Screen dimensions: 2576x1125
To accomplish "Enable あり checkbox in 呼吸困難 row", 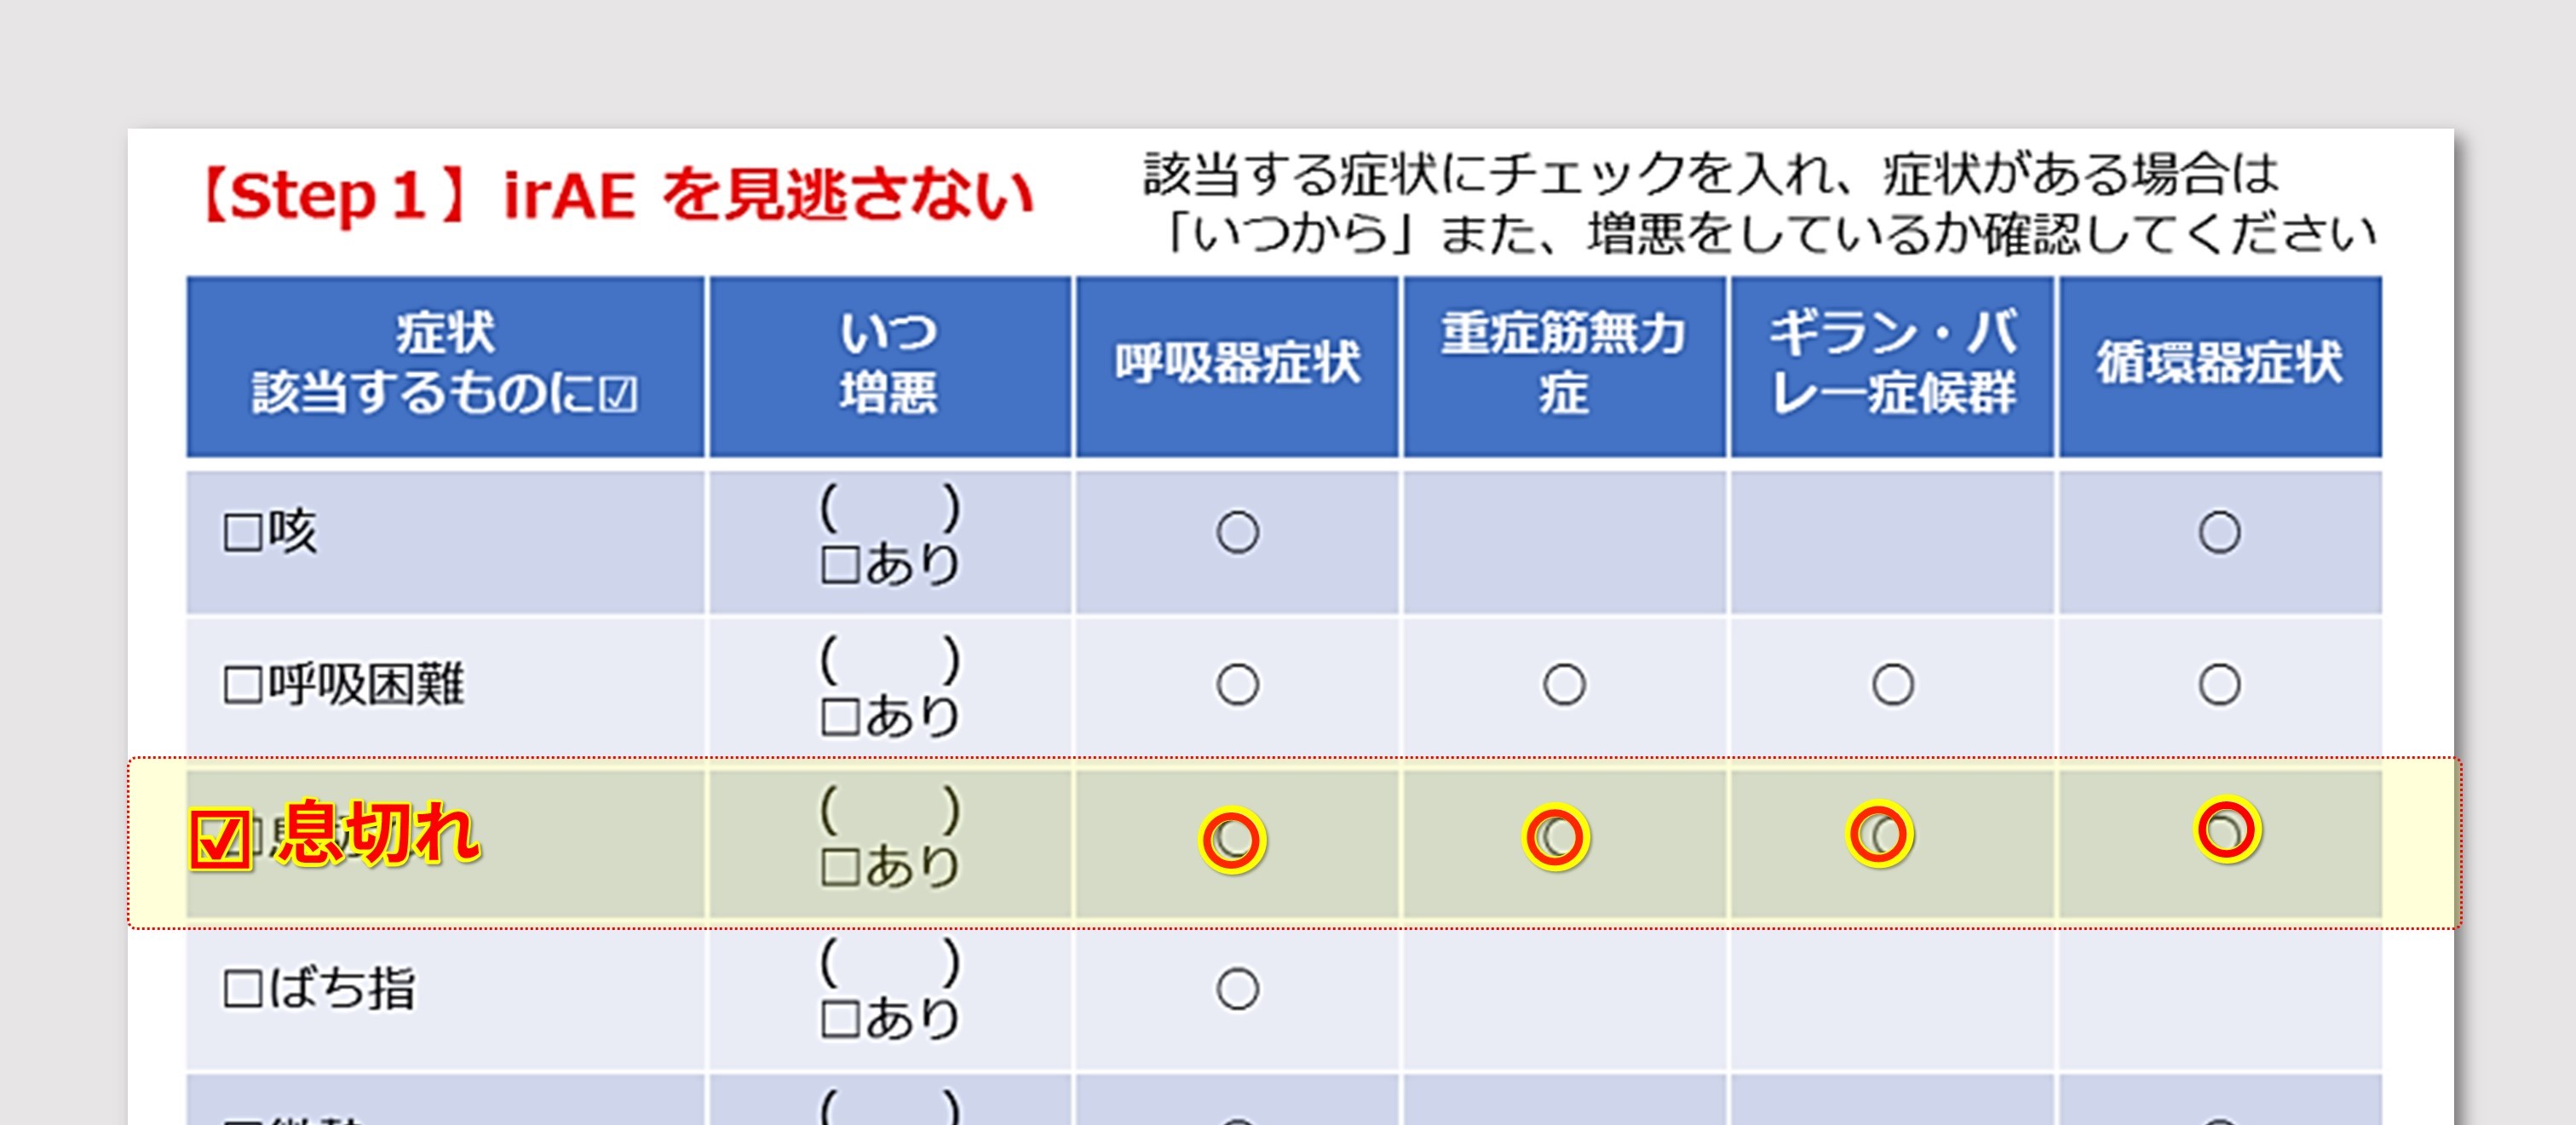I will [839, 717].
